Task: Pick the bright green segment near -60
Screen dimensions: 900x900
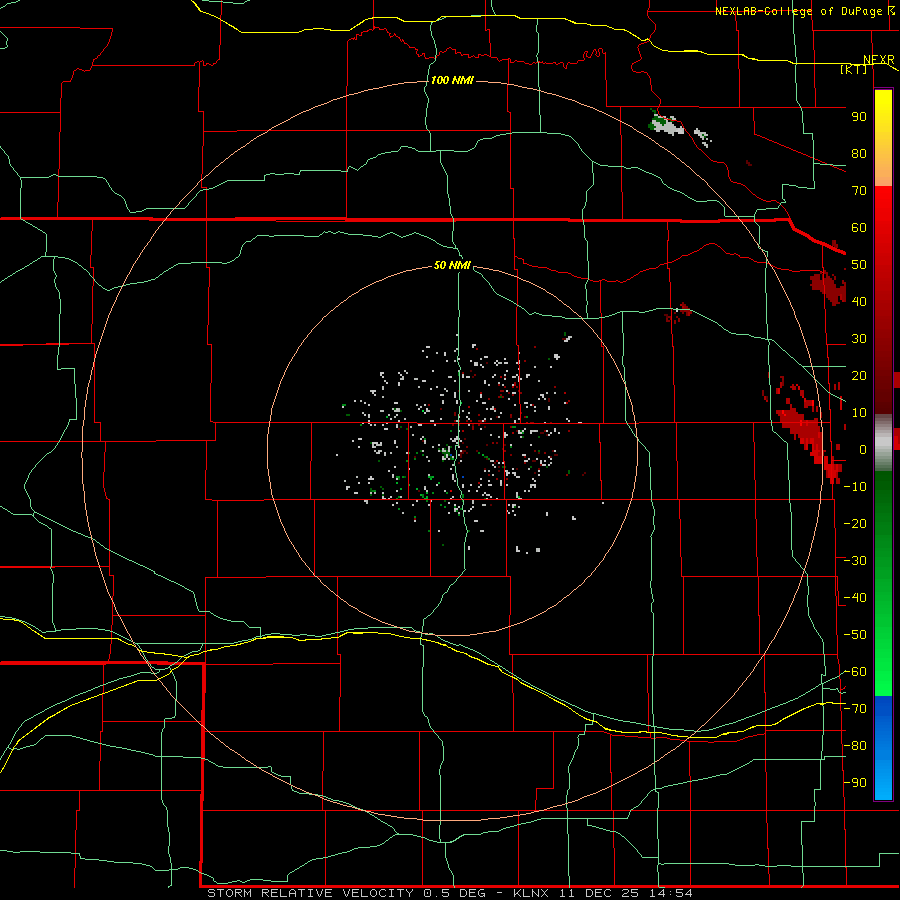Action: [x=883, y=672]
